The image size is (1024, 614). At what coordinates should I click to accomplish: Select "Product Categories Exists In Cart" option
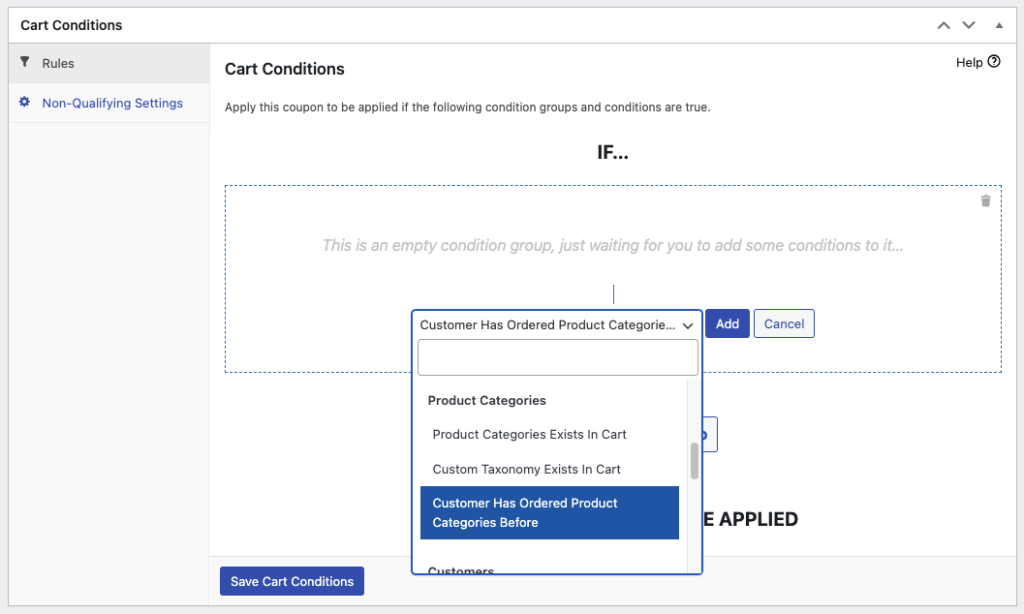click(529, 435)
